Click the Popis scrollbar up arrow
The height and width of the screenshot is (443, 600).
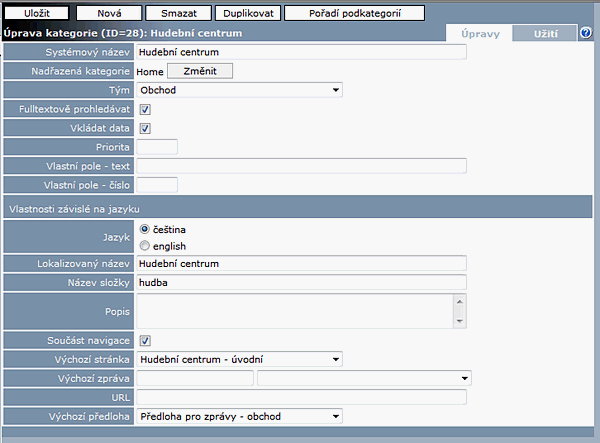460,300
